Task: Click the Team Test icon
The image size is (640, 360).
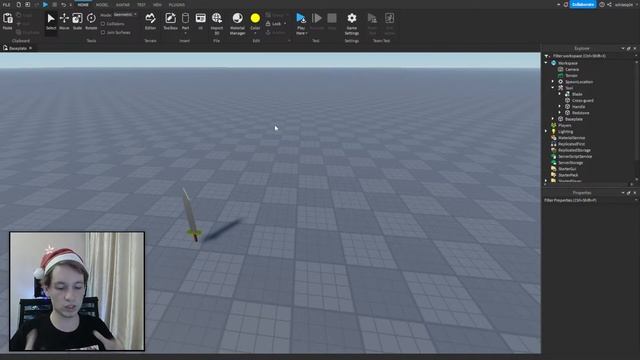Action: click(x=372, y=18)
